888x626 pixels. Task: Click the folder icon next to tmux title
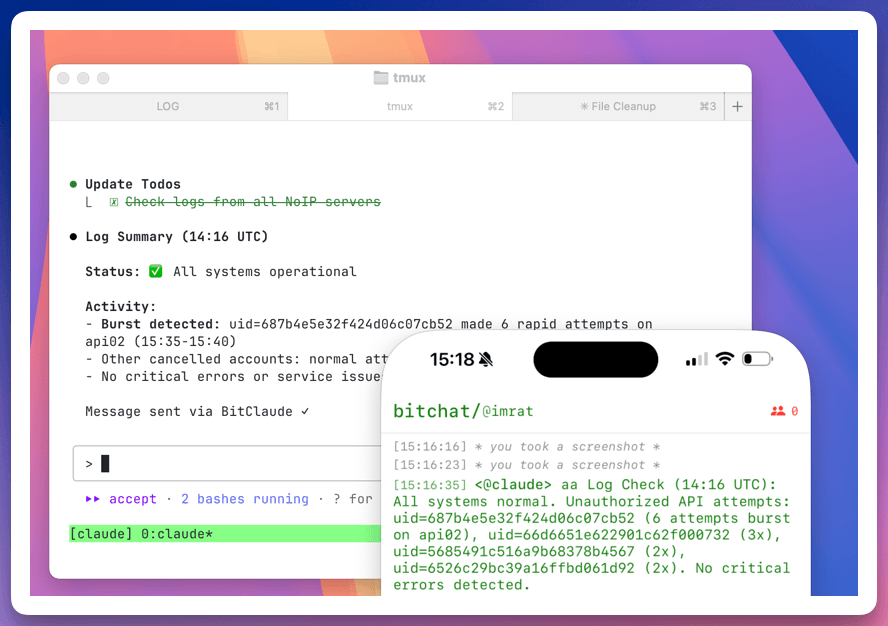(x=381, y=78)
